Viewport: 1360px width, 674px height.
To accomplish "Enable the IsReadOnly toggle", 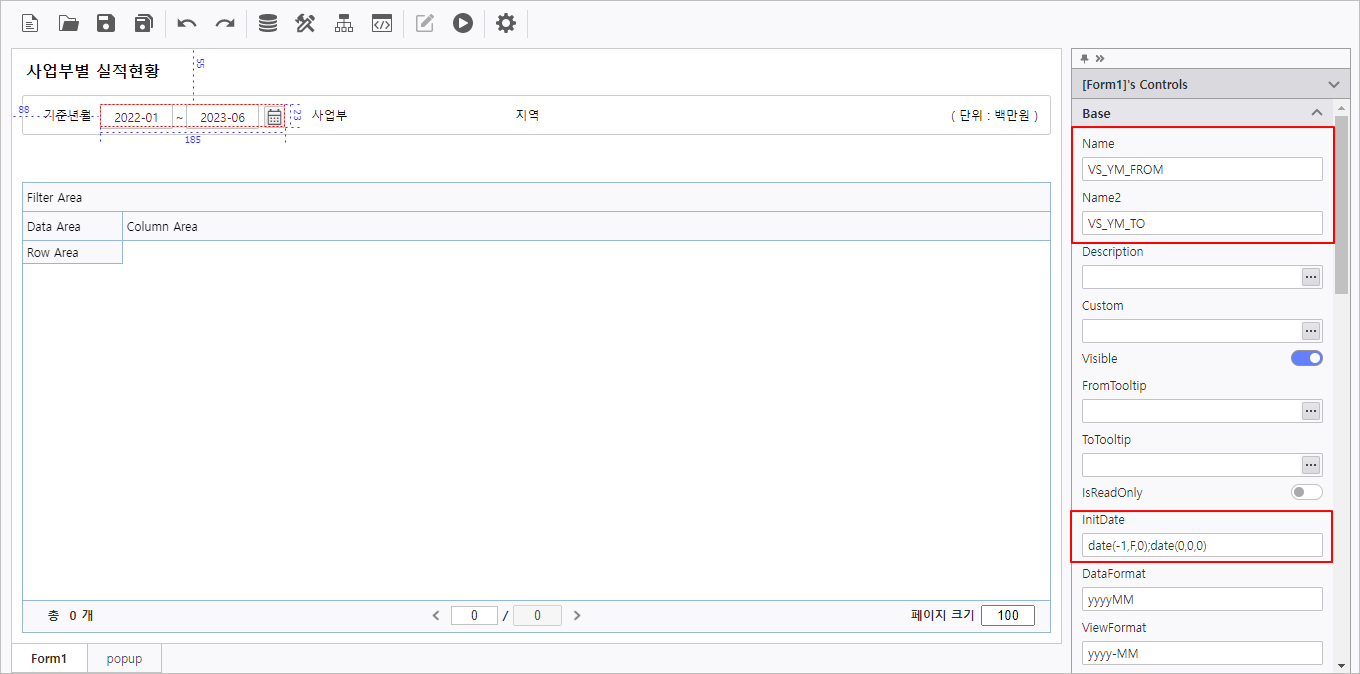I will pyautogui.click(x=1307, y=492).
